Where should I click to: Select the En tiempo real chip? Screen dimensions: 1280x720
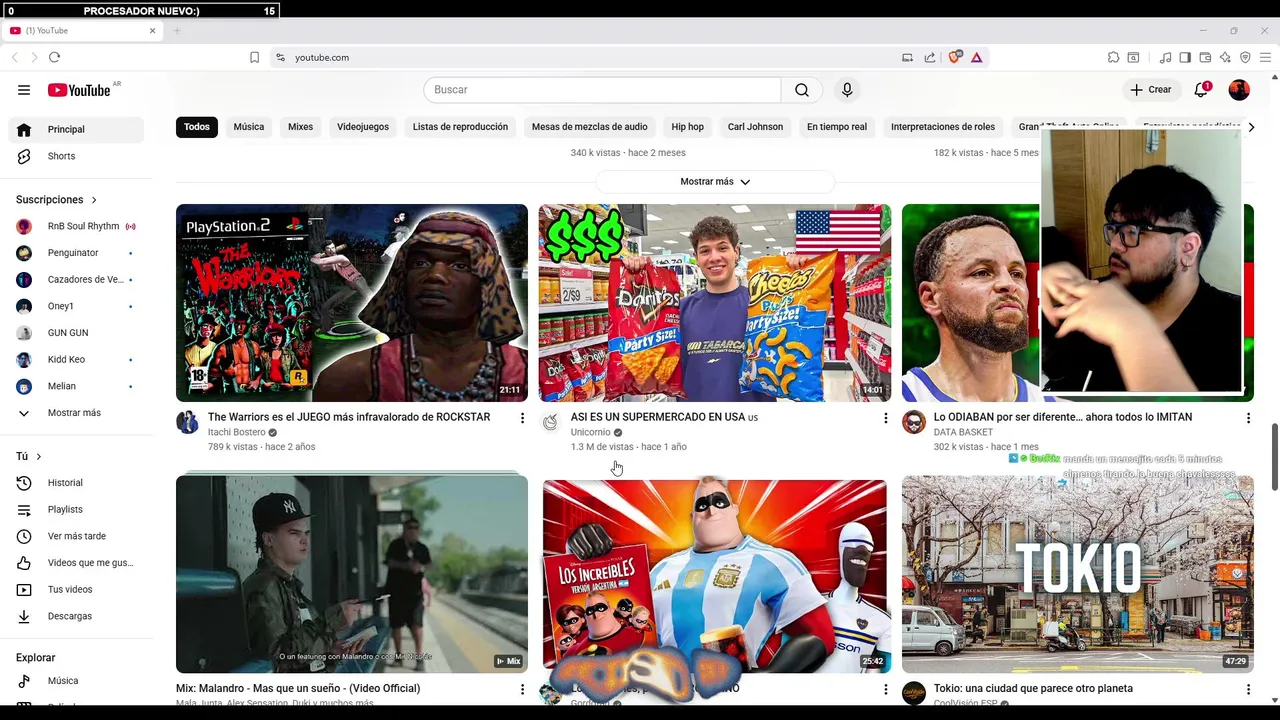(837, 127)
